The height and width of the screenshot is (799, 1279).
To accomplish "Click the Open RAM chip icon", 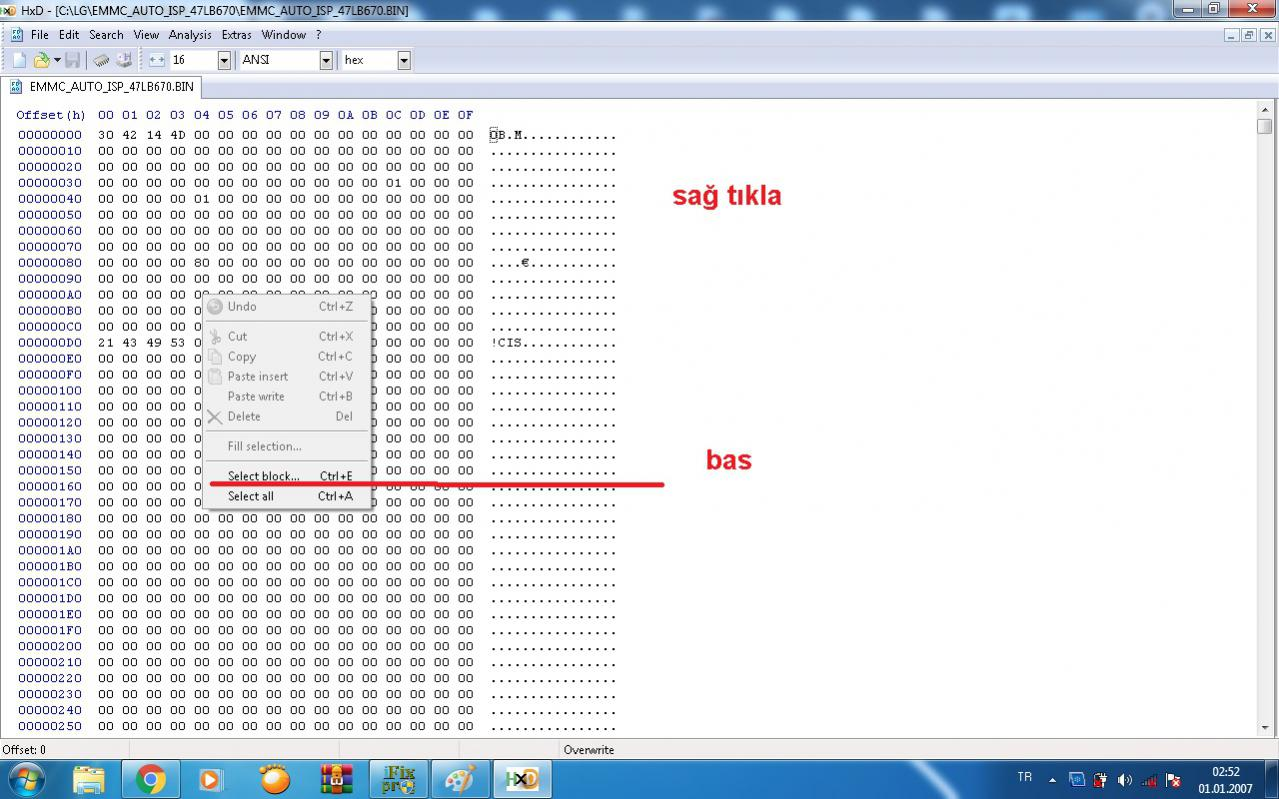I will (x=102, y=60).
